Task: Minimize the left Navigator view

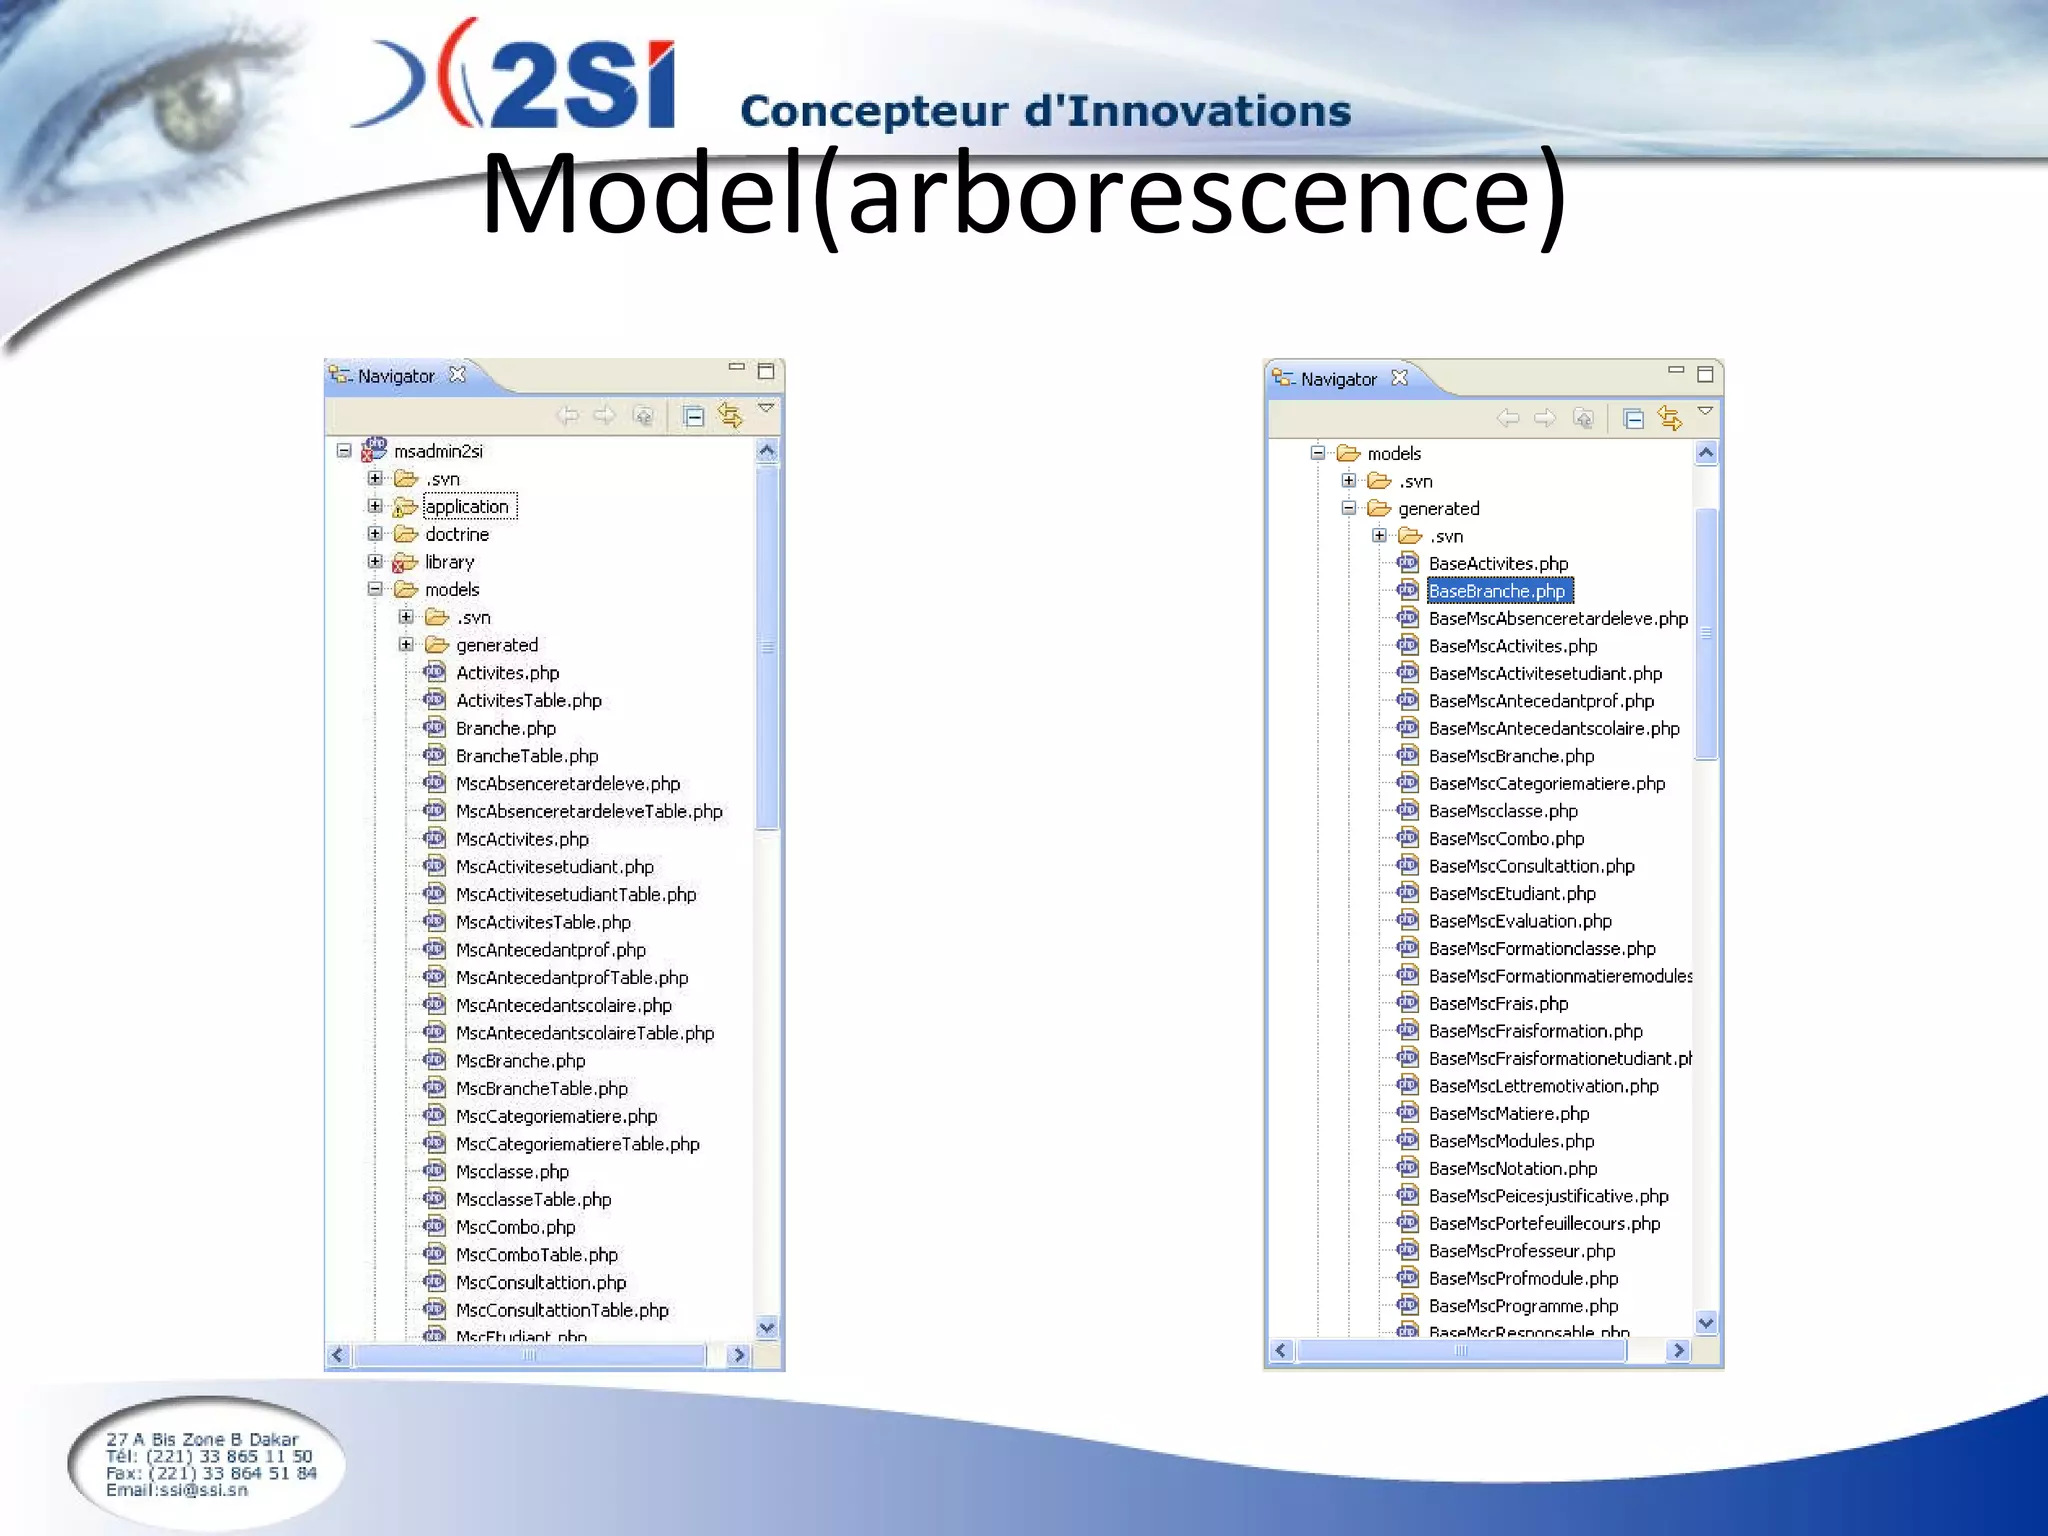Action: [737, 368]
